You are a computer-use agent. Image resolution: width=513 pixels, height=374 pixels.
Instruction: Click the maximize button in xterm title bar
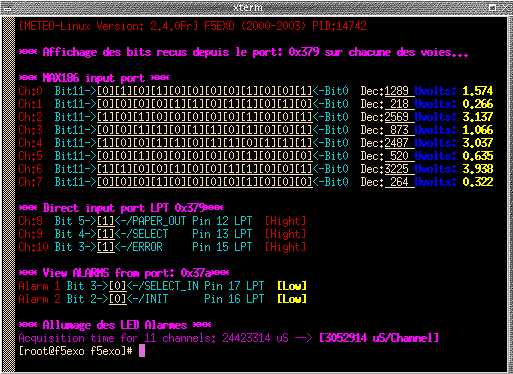coord(492,7)
